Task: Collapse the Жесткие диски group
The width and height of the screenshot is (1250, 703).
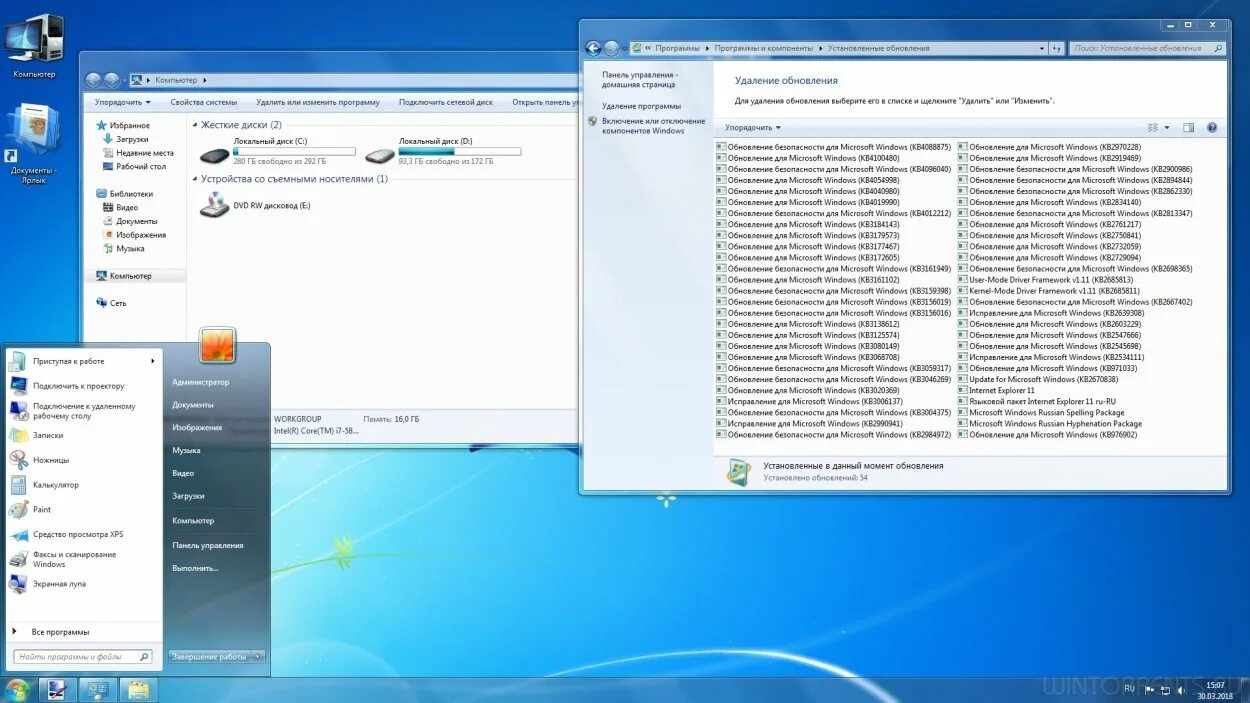Action: click(x=195, y=125)
